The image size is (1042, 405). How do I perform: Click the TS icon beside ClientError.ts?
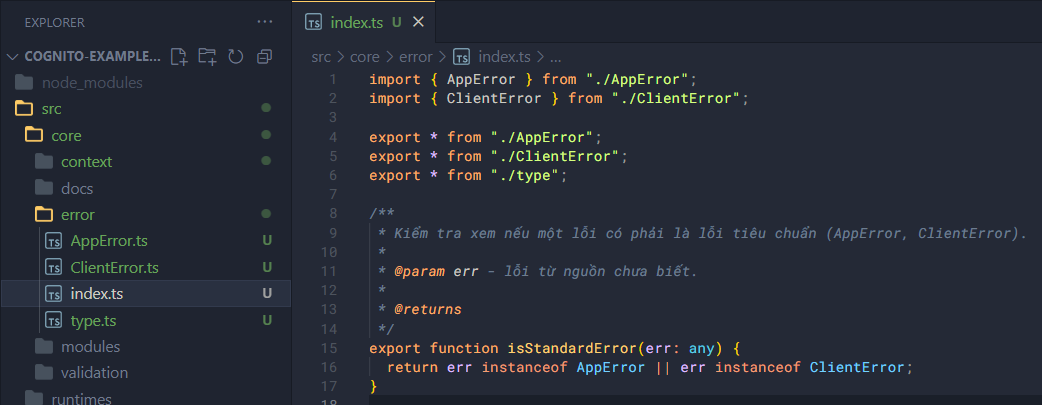coord(53,267)
